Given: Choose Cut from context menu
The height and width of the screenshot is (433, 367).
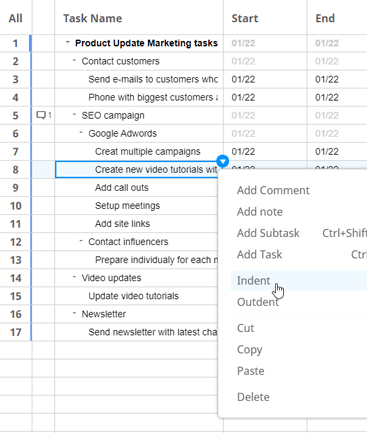Looking at the screenshot, I should (x=245, y=328).
